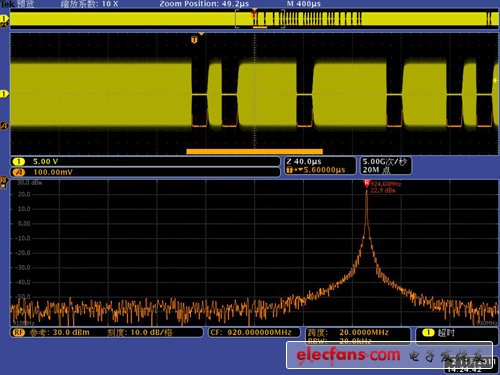The width and height of the screenshot is (500, 375).
Task: Select channel 1 ground marker left of waveform
Action: 4,94
